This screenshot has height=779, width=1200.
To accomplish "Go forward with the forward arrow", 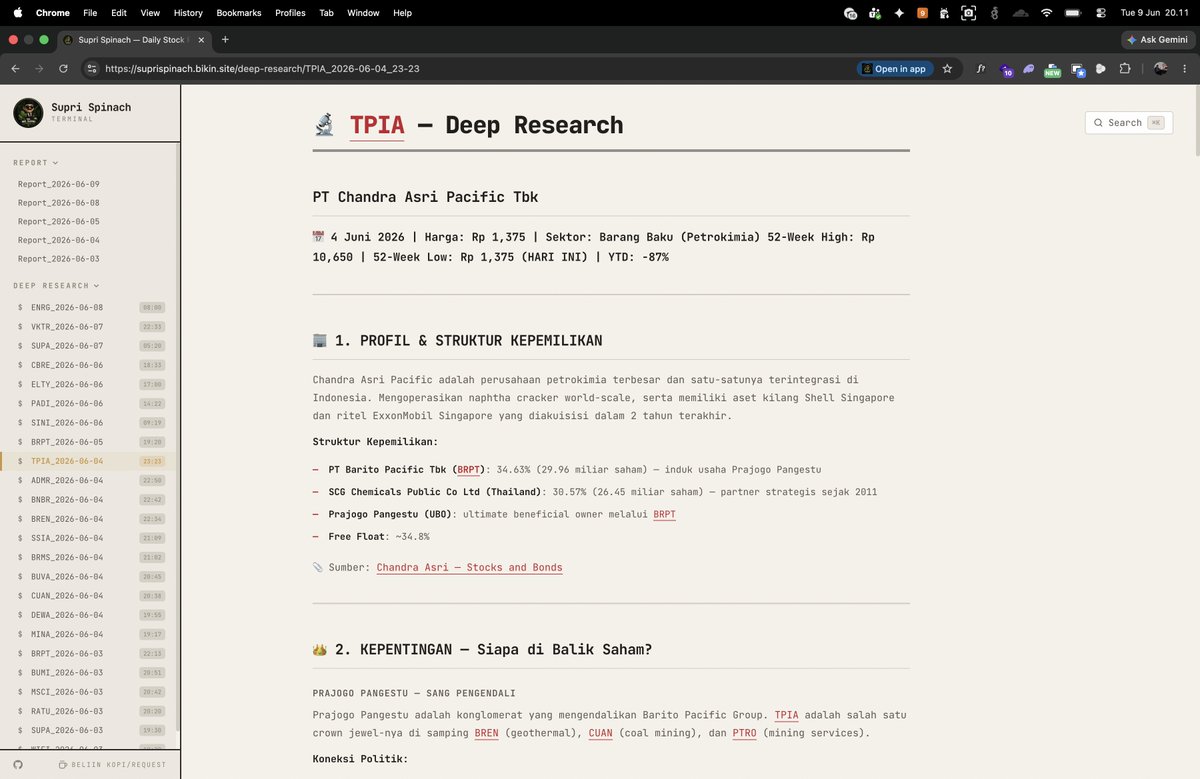I will coord(39,69).
